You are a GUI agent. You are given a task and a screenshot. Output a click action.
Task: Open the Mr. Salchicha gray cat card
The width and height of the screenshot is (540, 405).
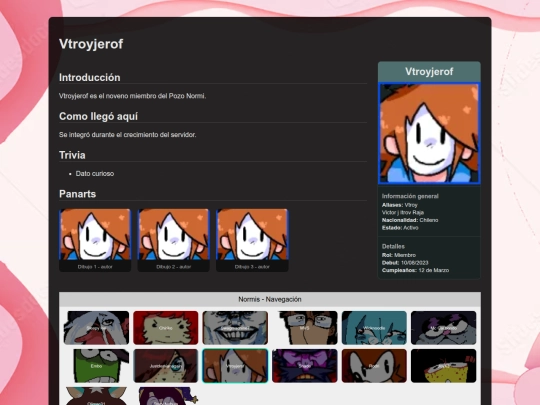(x=444, y=328)
